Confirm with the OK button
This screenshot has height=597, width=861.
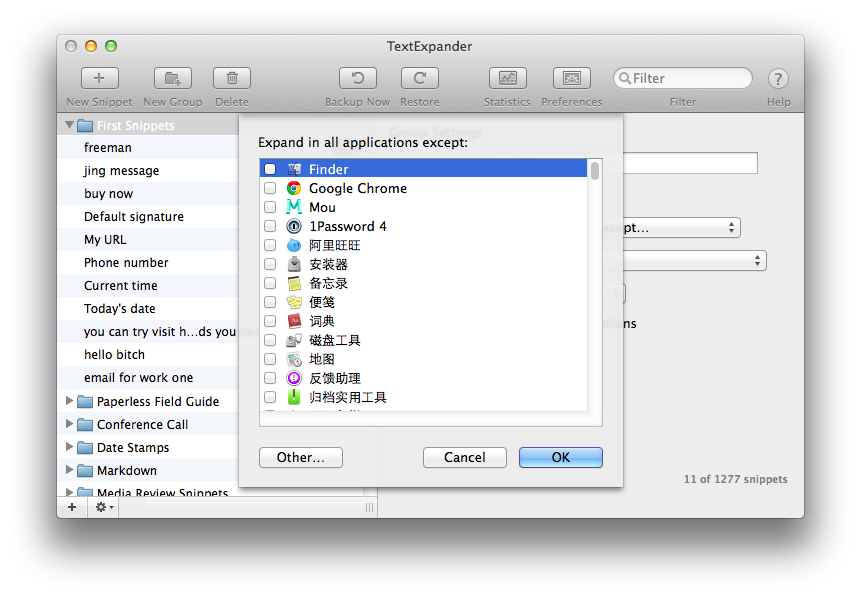pyautogui.click(x=561, y=457)
